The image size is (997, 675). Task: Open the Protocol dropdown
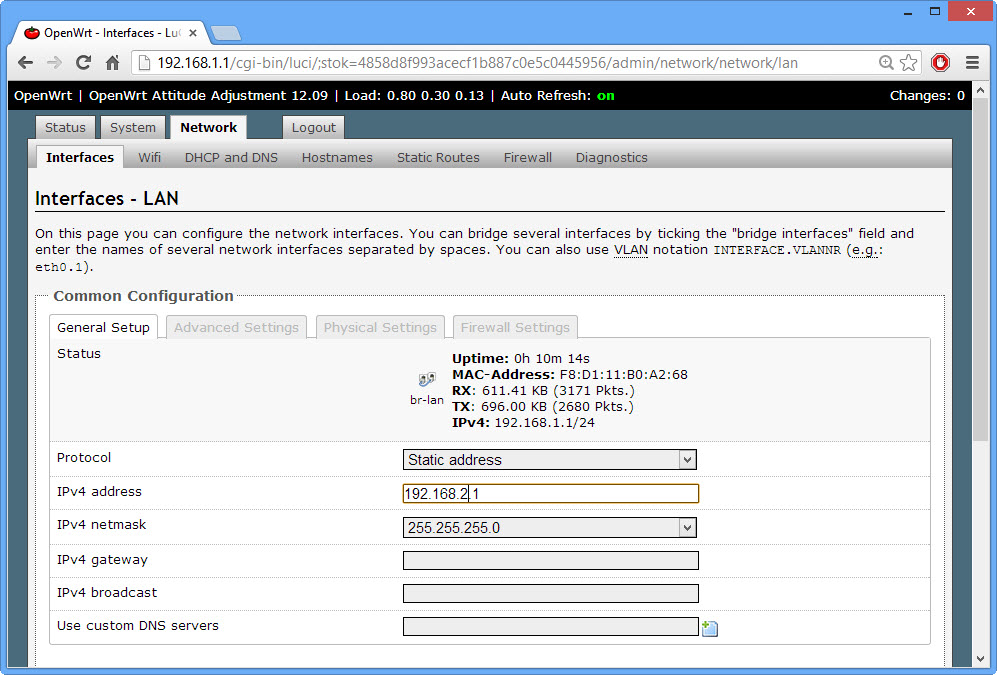click(550, 460)
